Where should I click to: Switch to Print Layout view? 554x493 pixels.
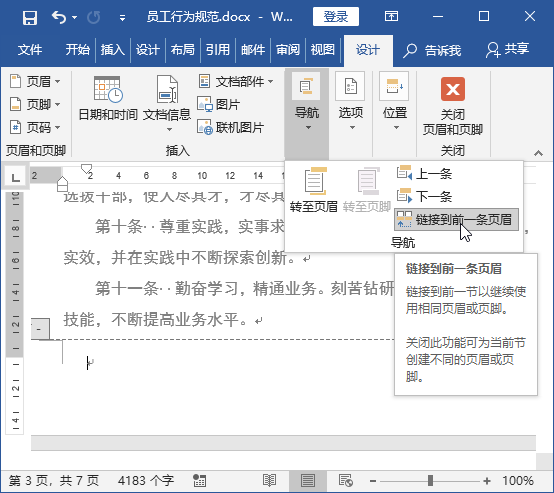(308, 481)
